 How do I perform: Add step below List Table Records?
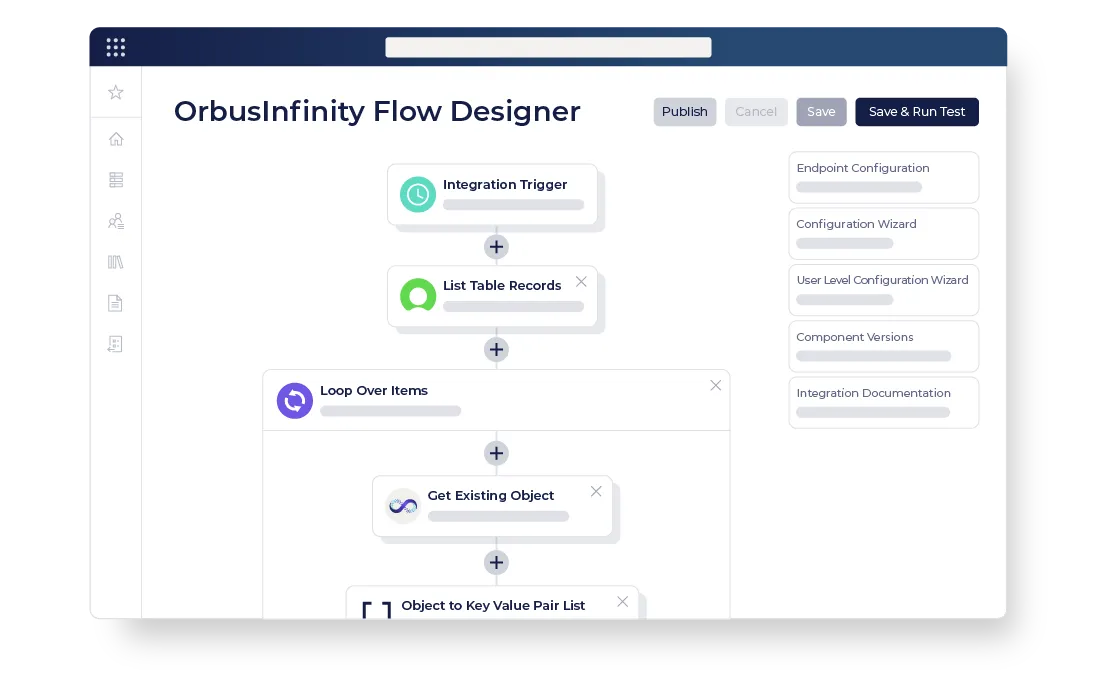[x=496, y=349]
